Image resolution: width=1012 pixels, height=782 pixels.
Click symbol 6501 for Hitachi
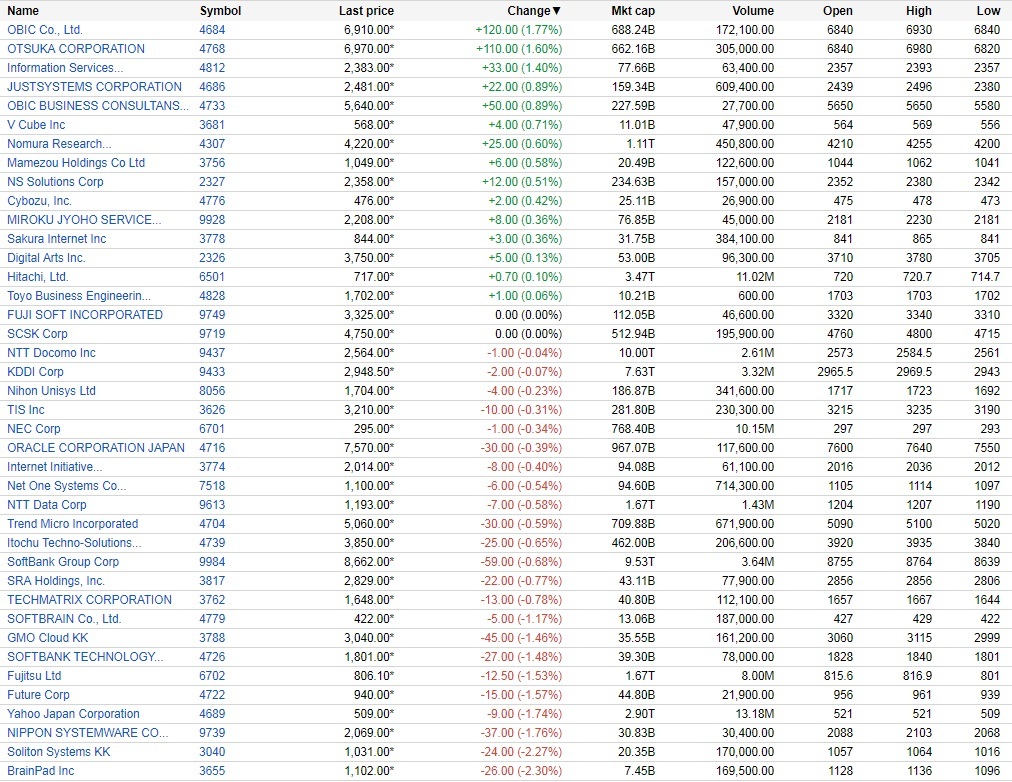[x=212, y=277]
